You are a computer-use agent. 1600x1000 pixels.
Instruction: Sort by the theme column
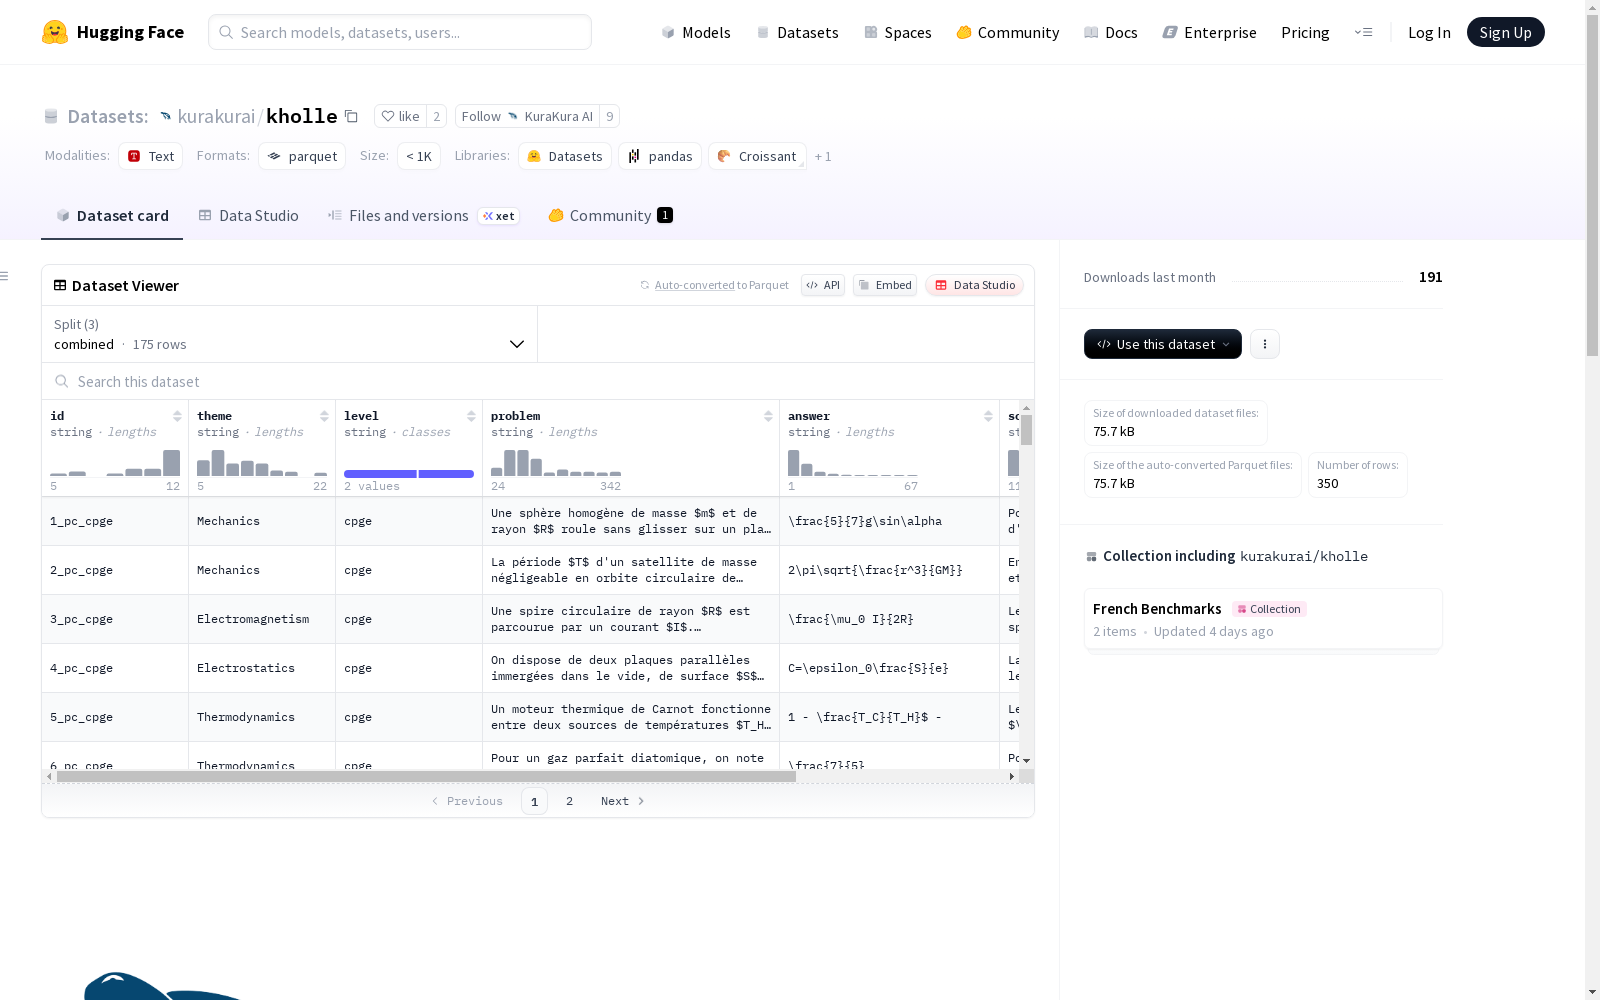[x=324, y=416]
